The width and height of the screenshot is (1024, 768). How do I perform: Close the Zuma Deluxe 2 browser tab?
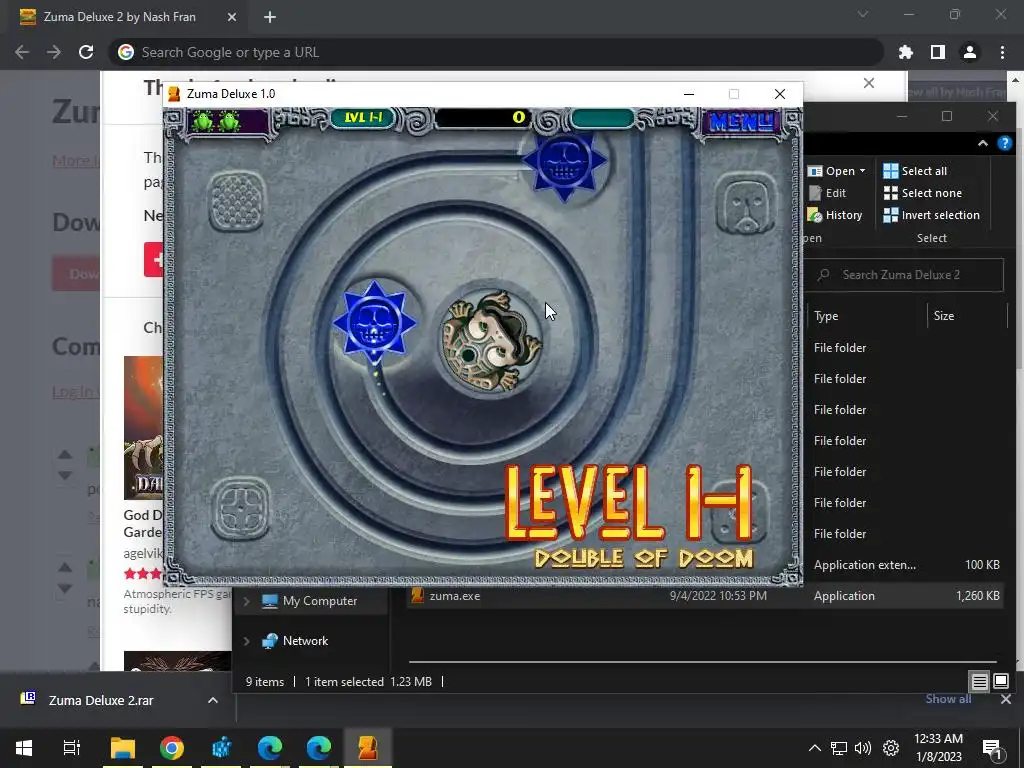pyautogui.click(x=232, y=17)
